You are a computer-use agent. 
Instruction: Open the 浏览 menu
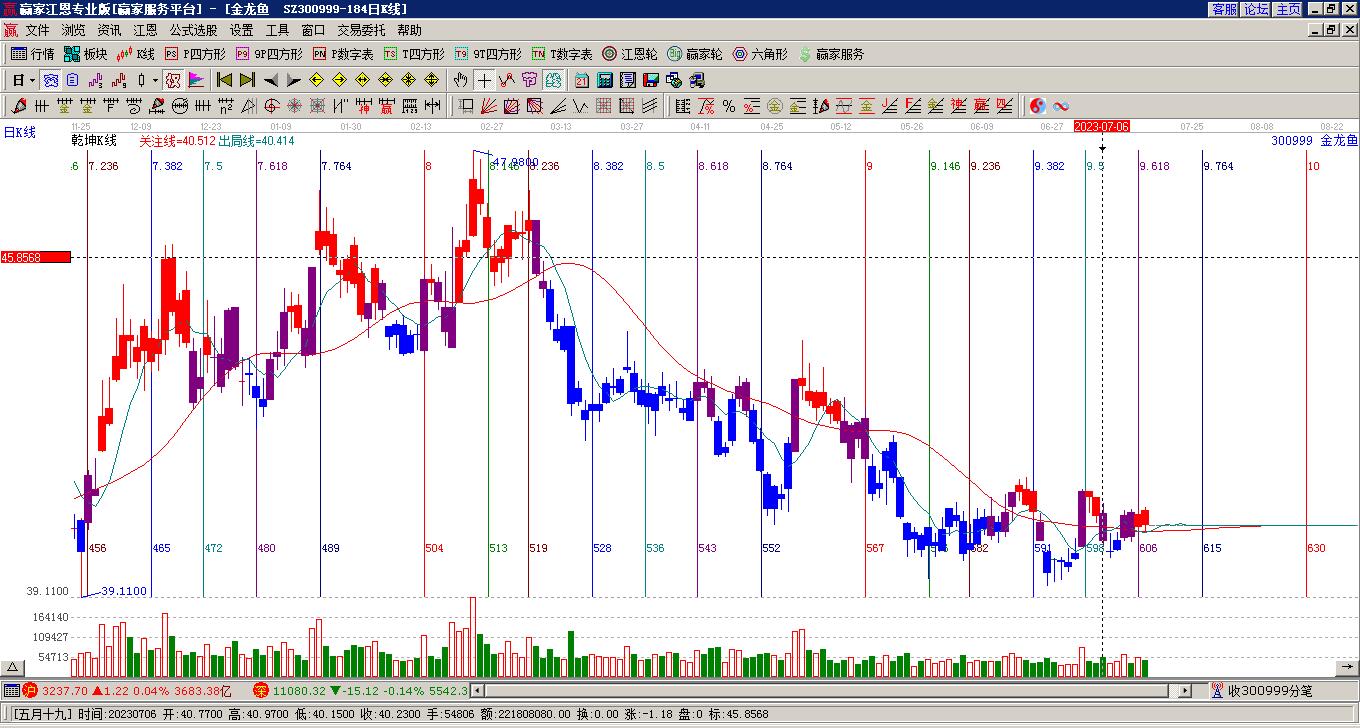[x=73, y=31]
